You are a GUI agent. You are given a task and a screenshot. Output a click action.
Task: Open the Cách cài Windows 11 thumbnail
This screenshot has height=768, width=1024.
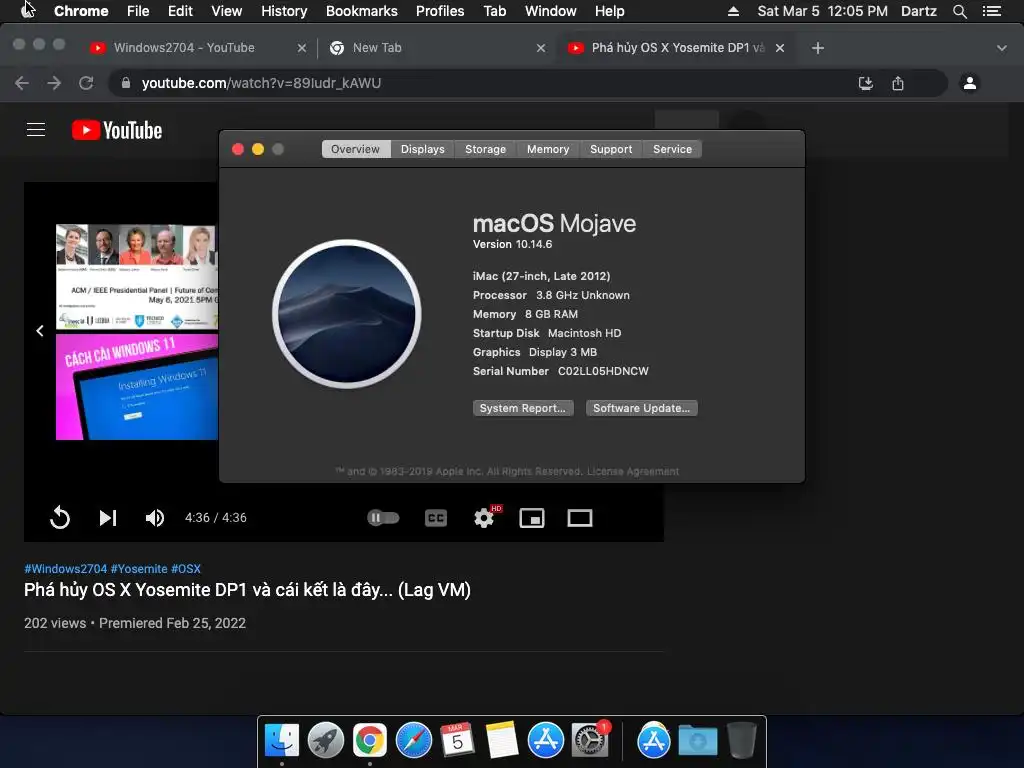136,387
